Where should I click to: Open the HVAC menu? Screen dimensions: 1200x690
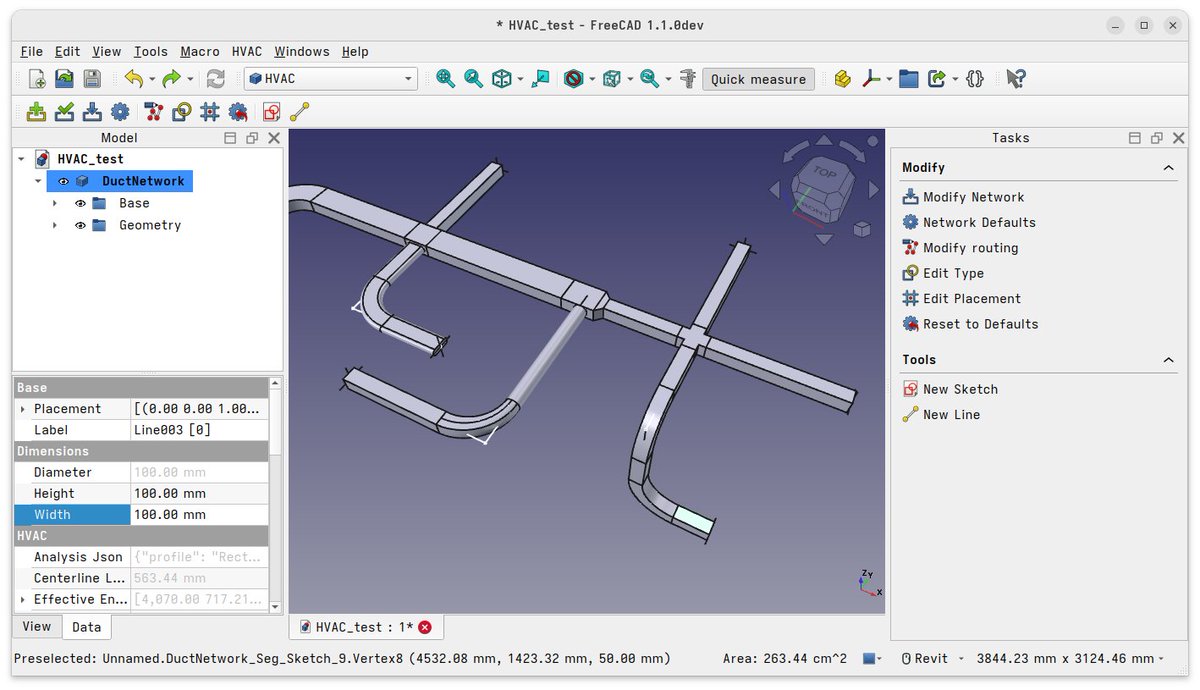pos(246,51)
